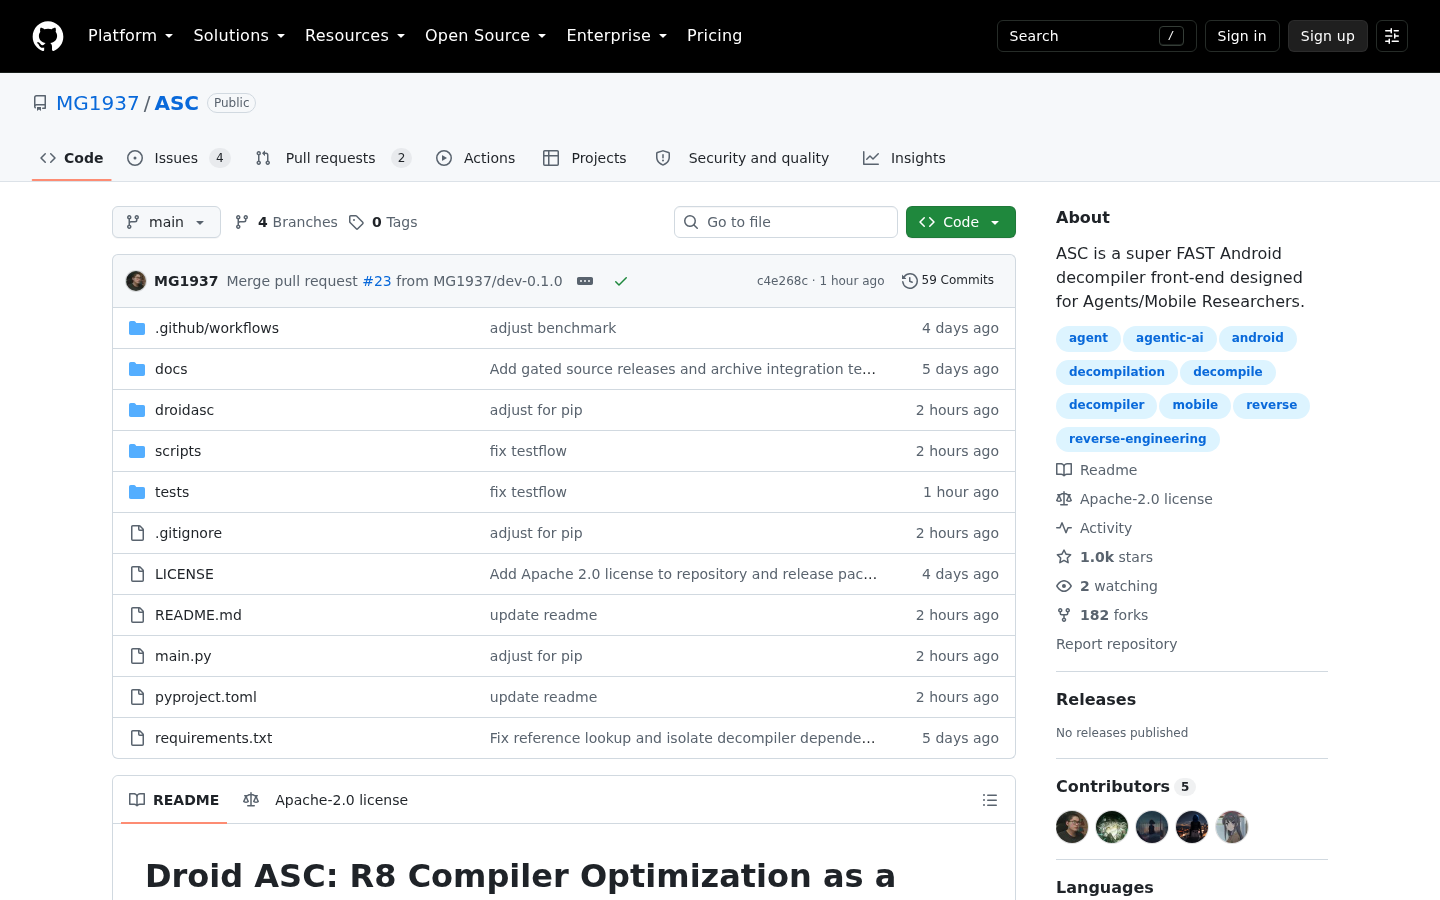Click the docs folder icon
Screen dimensions: 1440x900
tap(137, 369)
